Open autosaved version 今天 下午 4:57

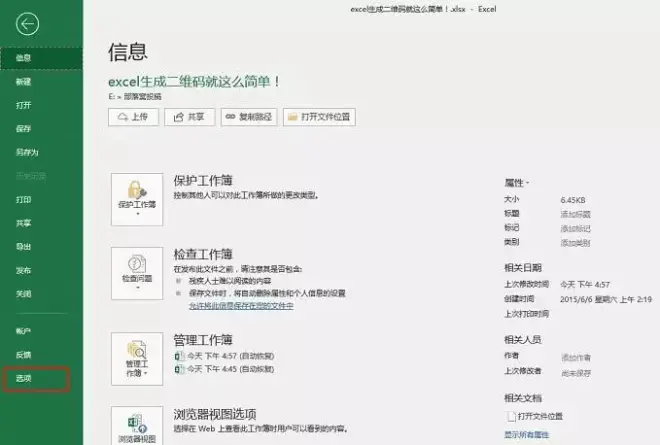(224, 356)
